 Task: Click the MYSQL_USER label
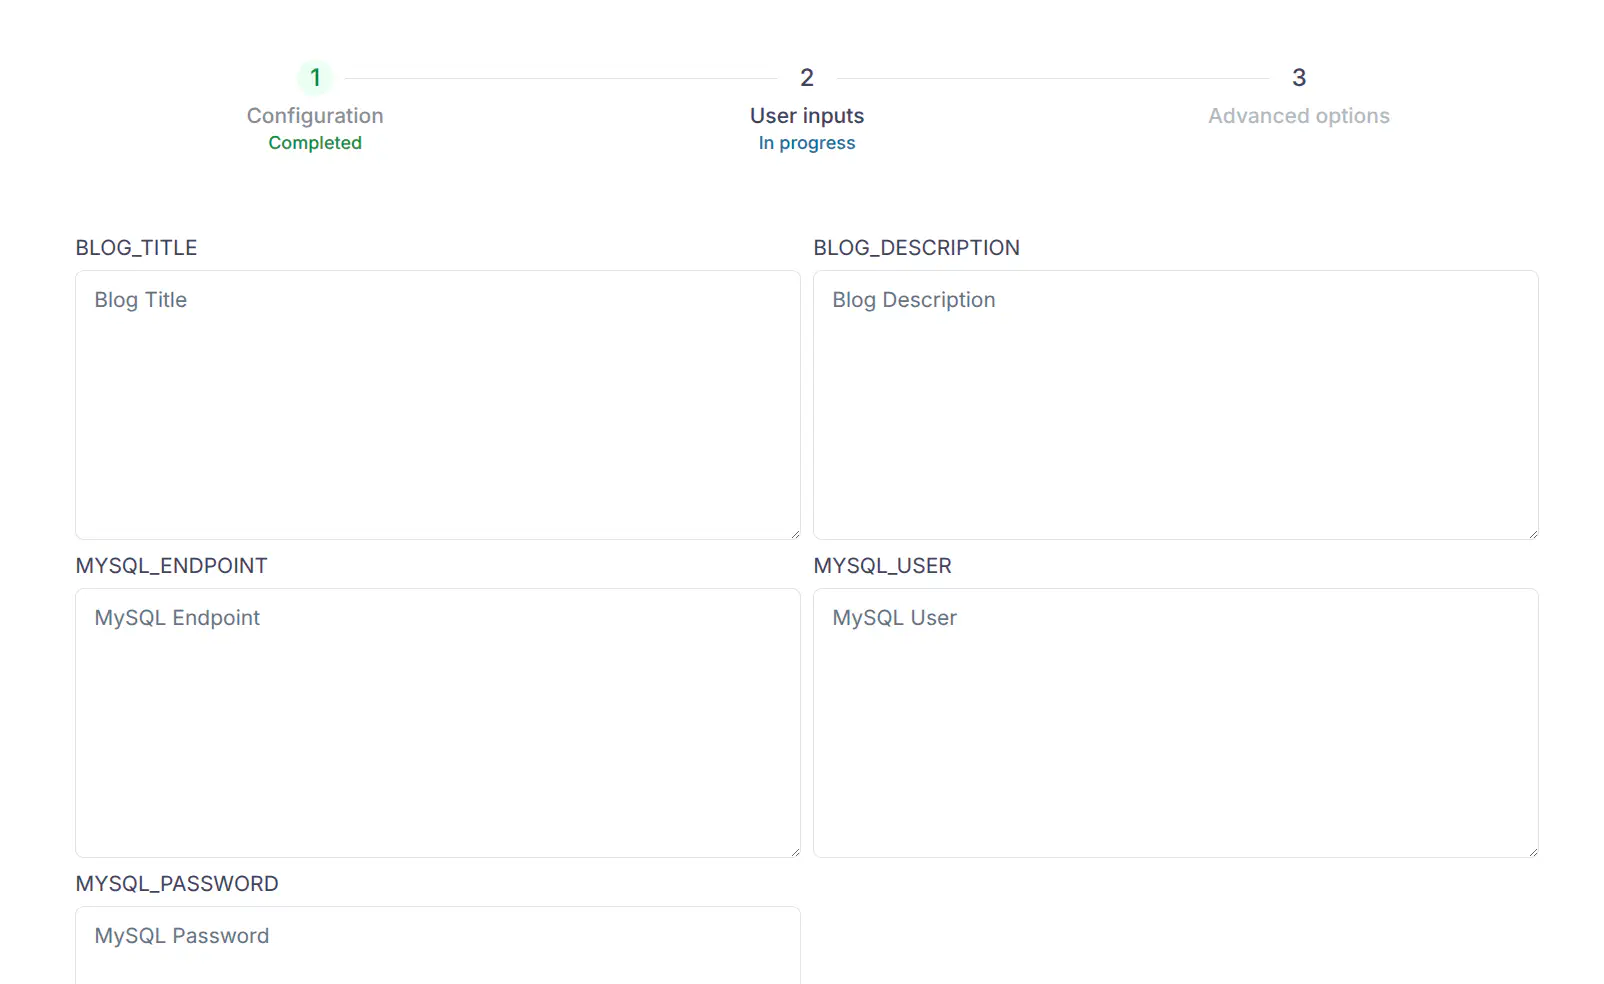883,566
